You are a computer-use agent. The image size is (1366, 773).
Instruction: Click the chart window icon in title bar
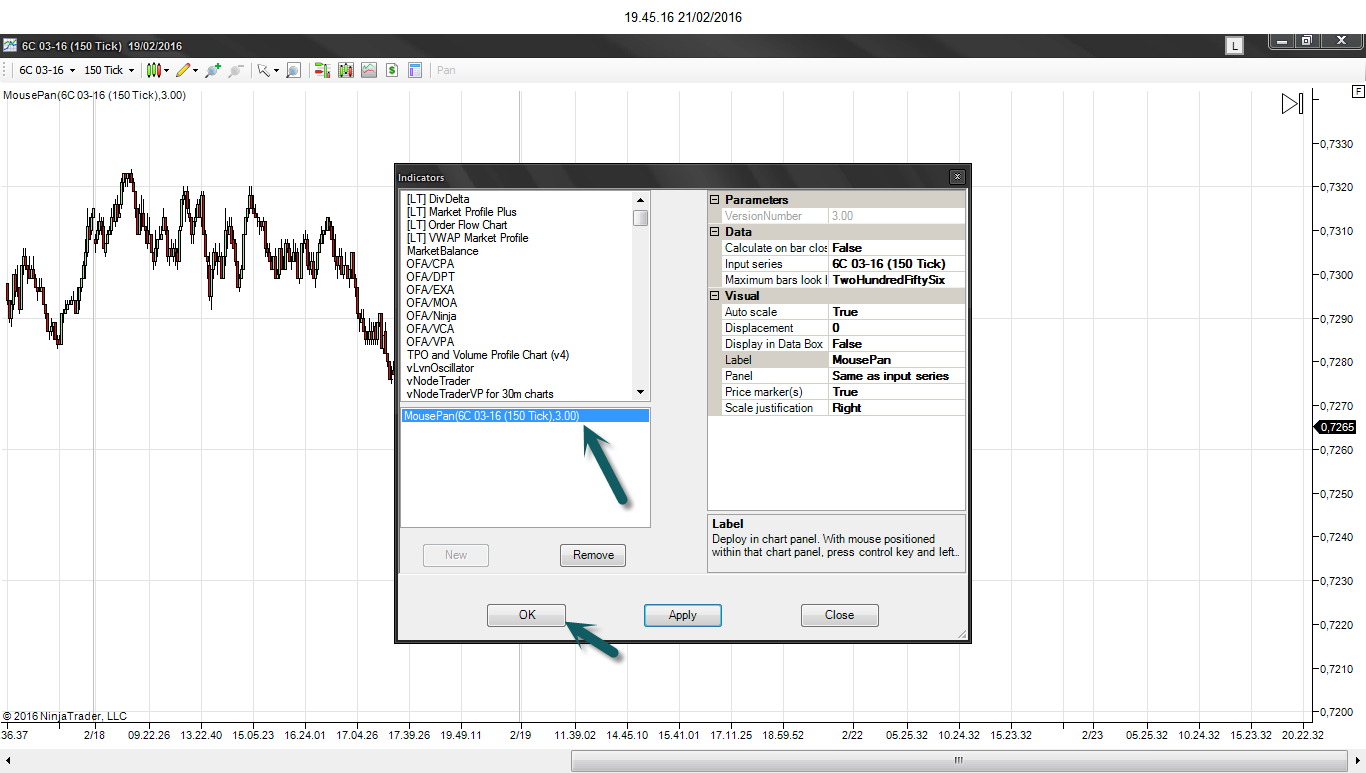click(x=10, y=45)
